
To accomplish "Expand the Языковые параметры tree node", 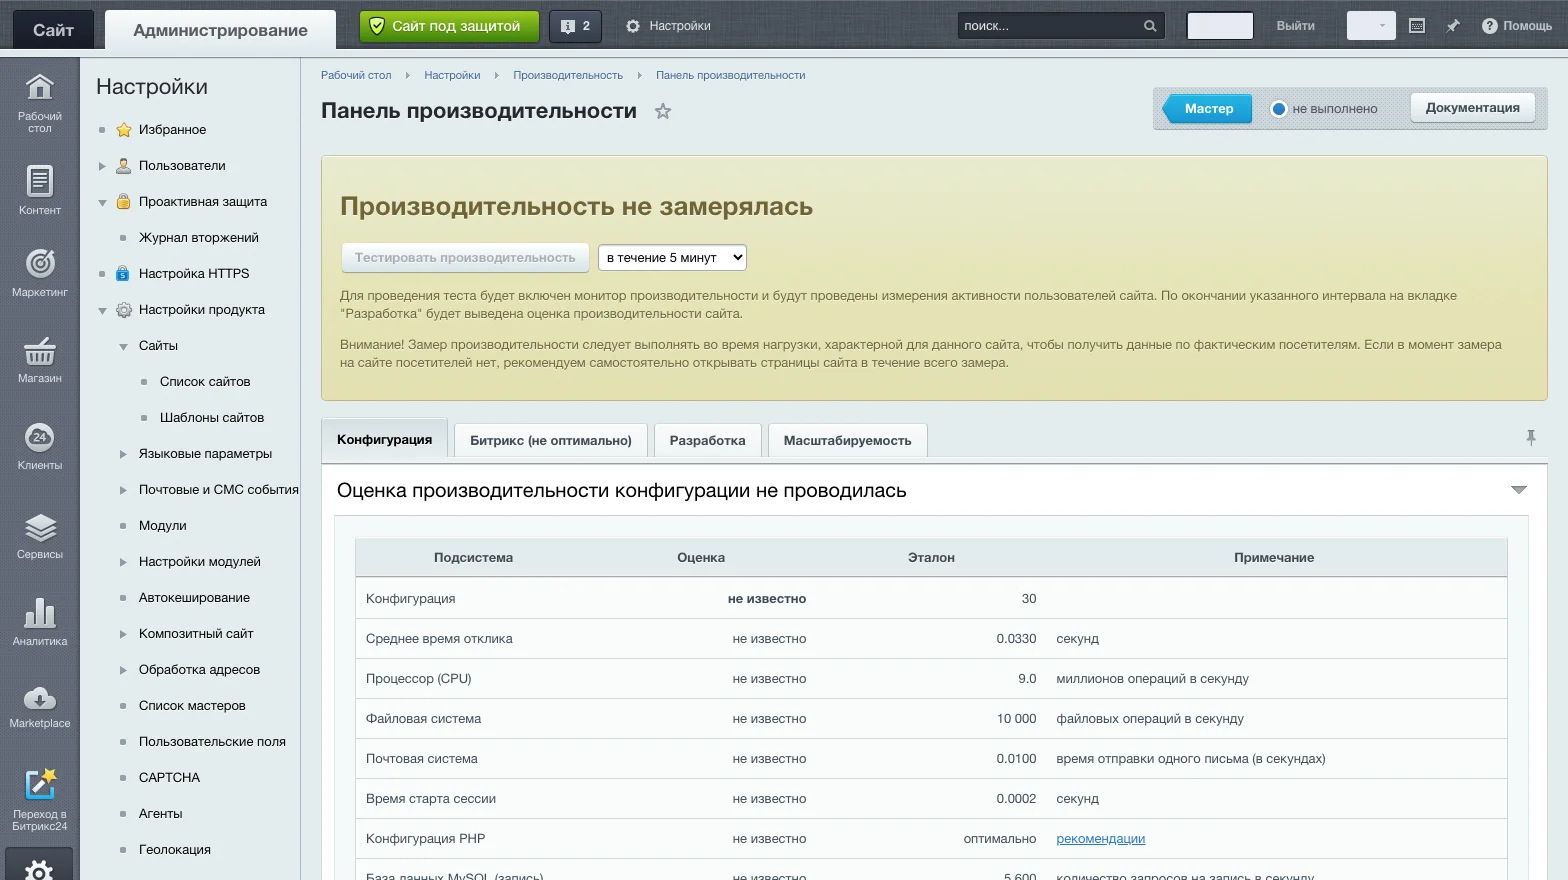I will (123, 454).
